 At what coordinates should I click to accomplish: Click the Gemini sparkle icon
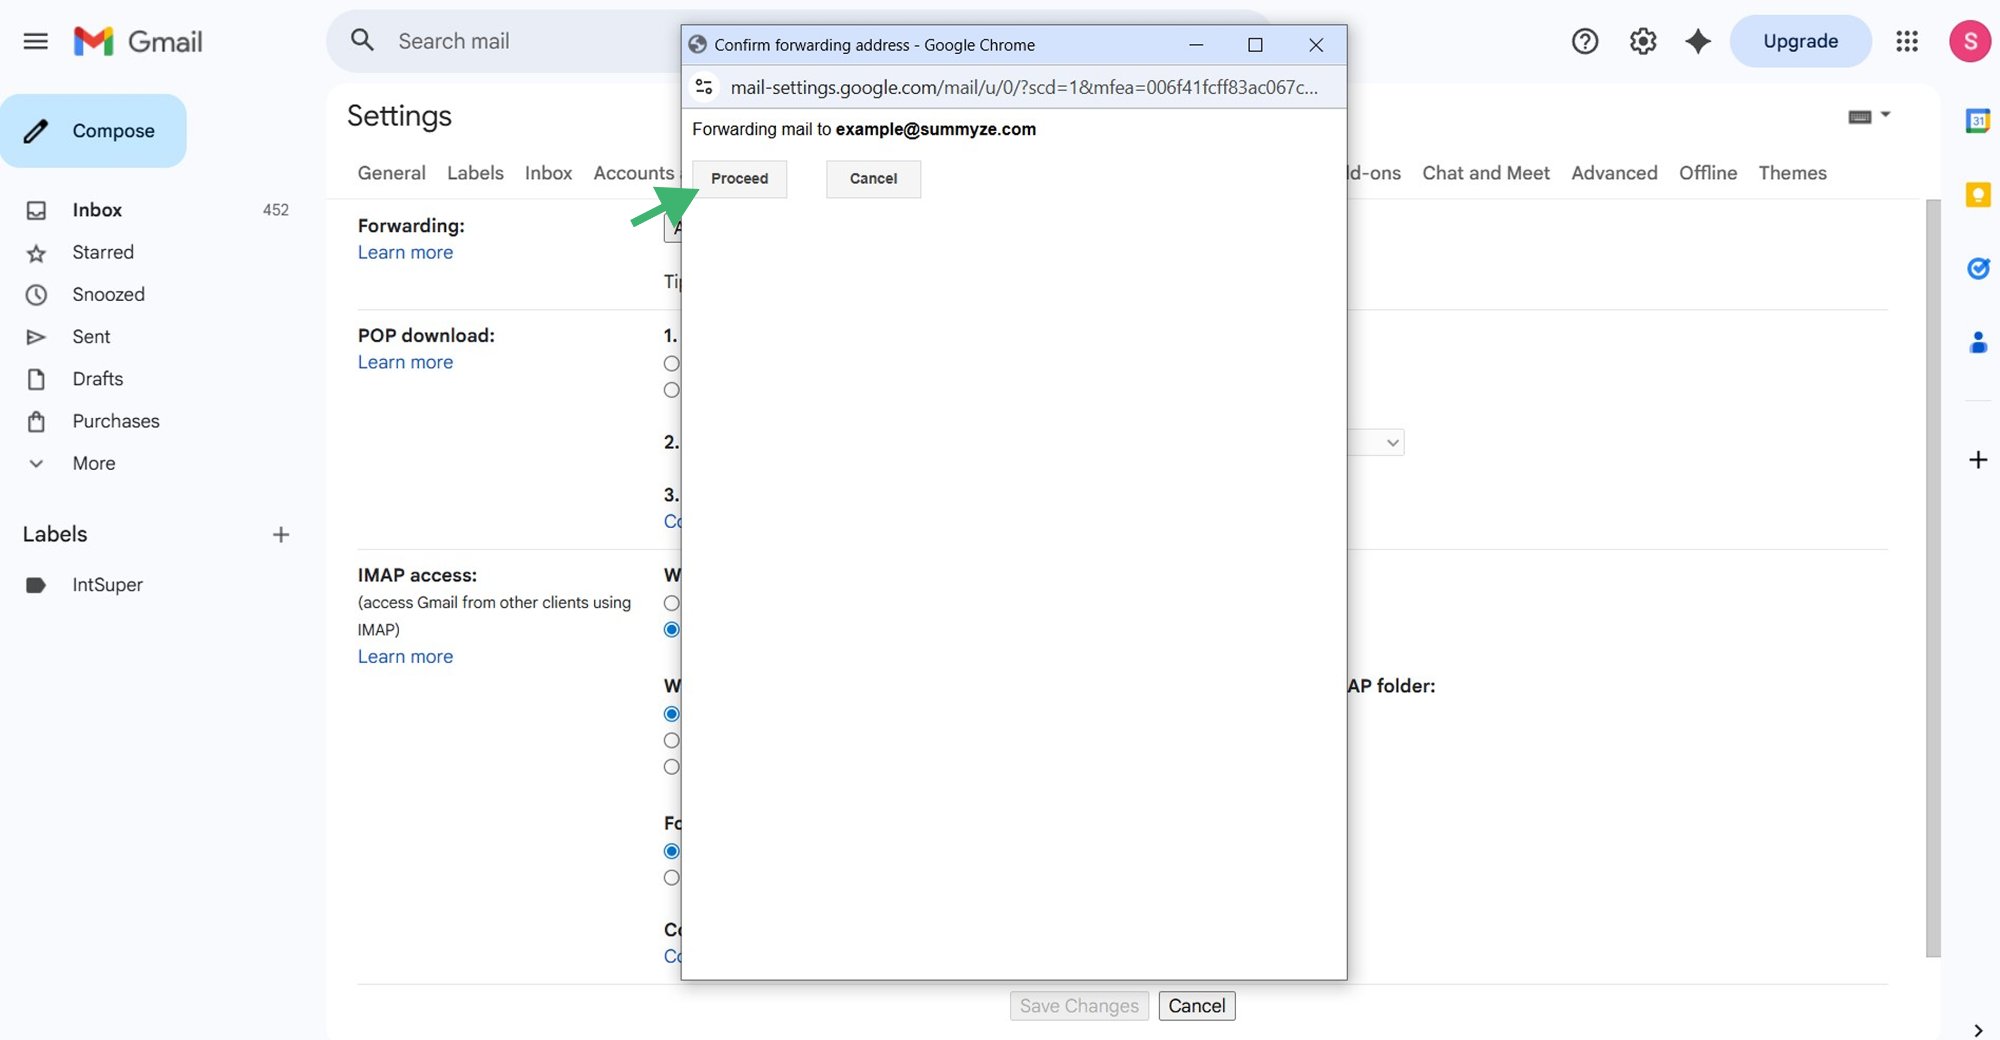pyautogui.click(x=1697, y=41)
